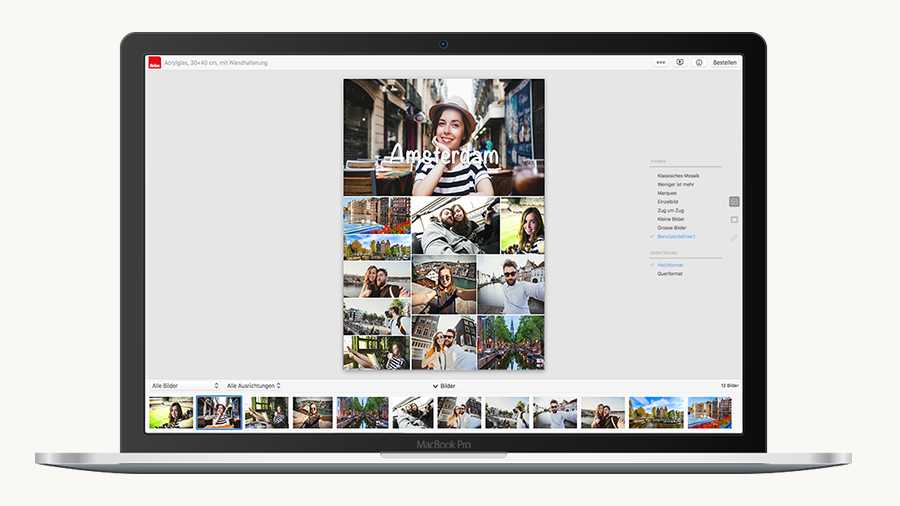900x506 pixels.
Task: Click the info icon beside Bestellen
Action: (x=699, y=62)
